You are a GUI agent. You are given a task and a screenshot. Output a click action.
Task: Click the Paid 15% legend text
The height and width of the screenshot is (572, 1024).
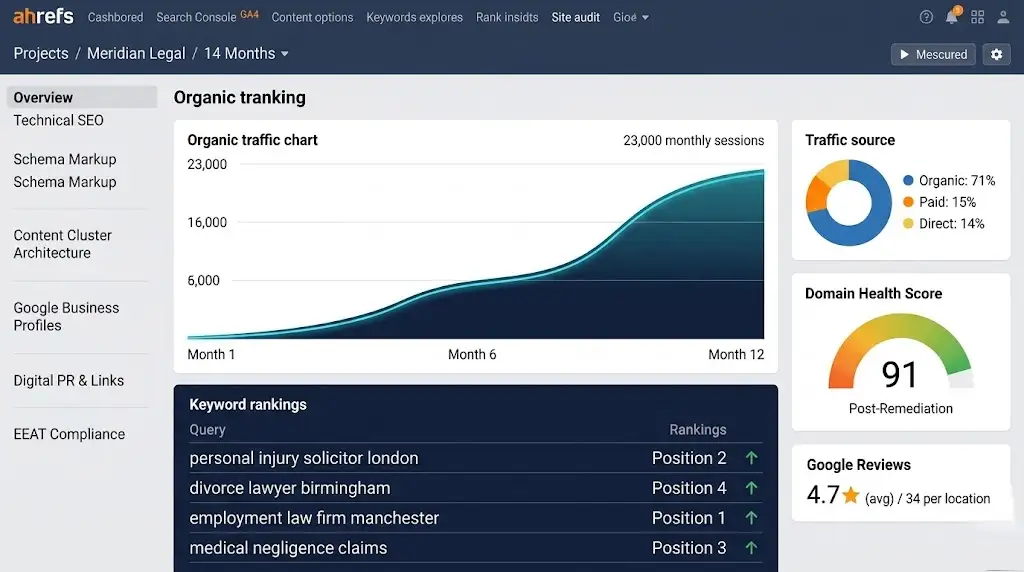[947, 202]
